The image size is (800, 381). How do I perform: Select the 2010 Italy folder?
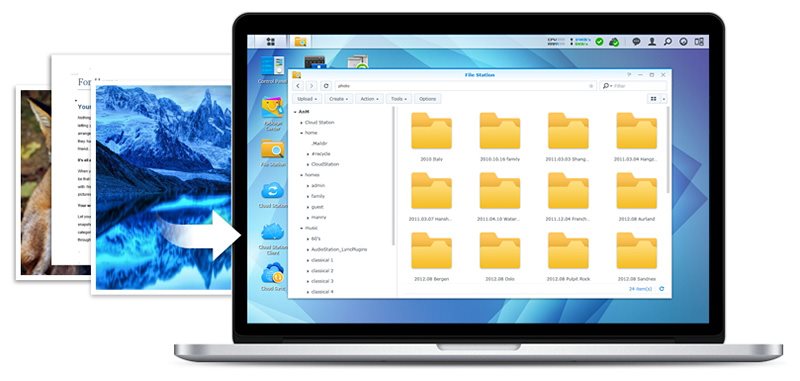click(432, 131)
